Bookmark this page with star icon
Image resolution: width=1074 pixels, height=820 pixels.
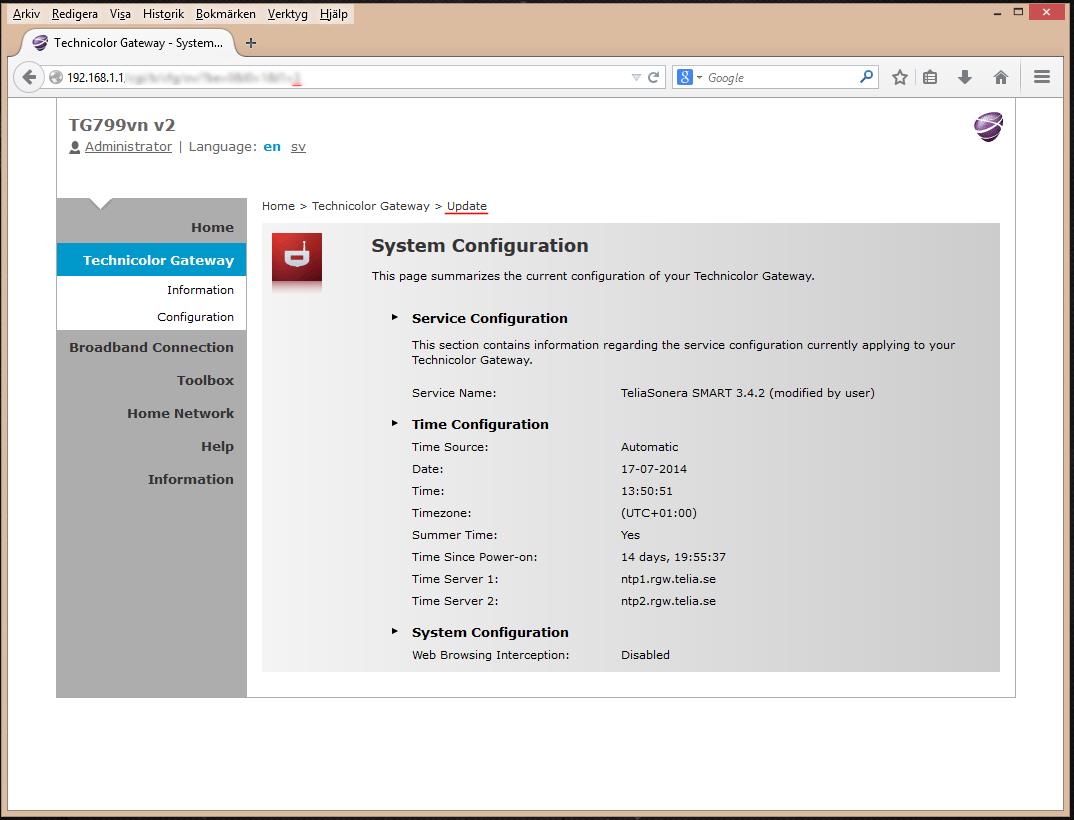(x=900, y=77)
